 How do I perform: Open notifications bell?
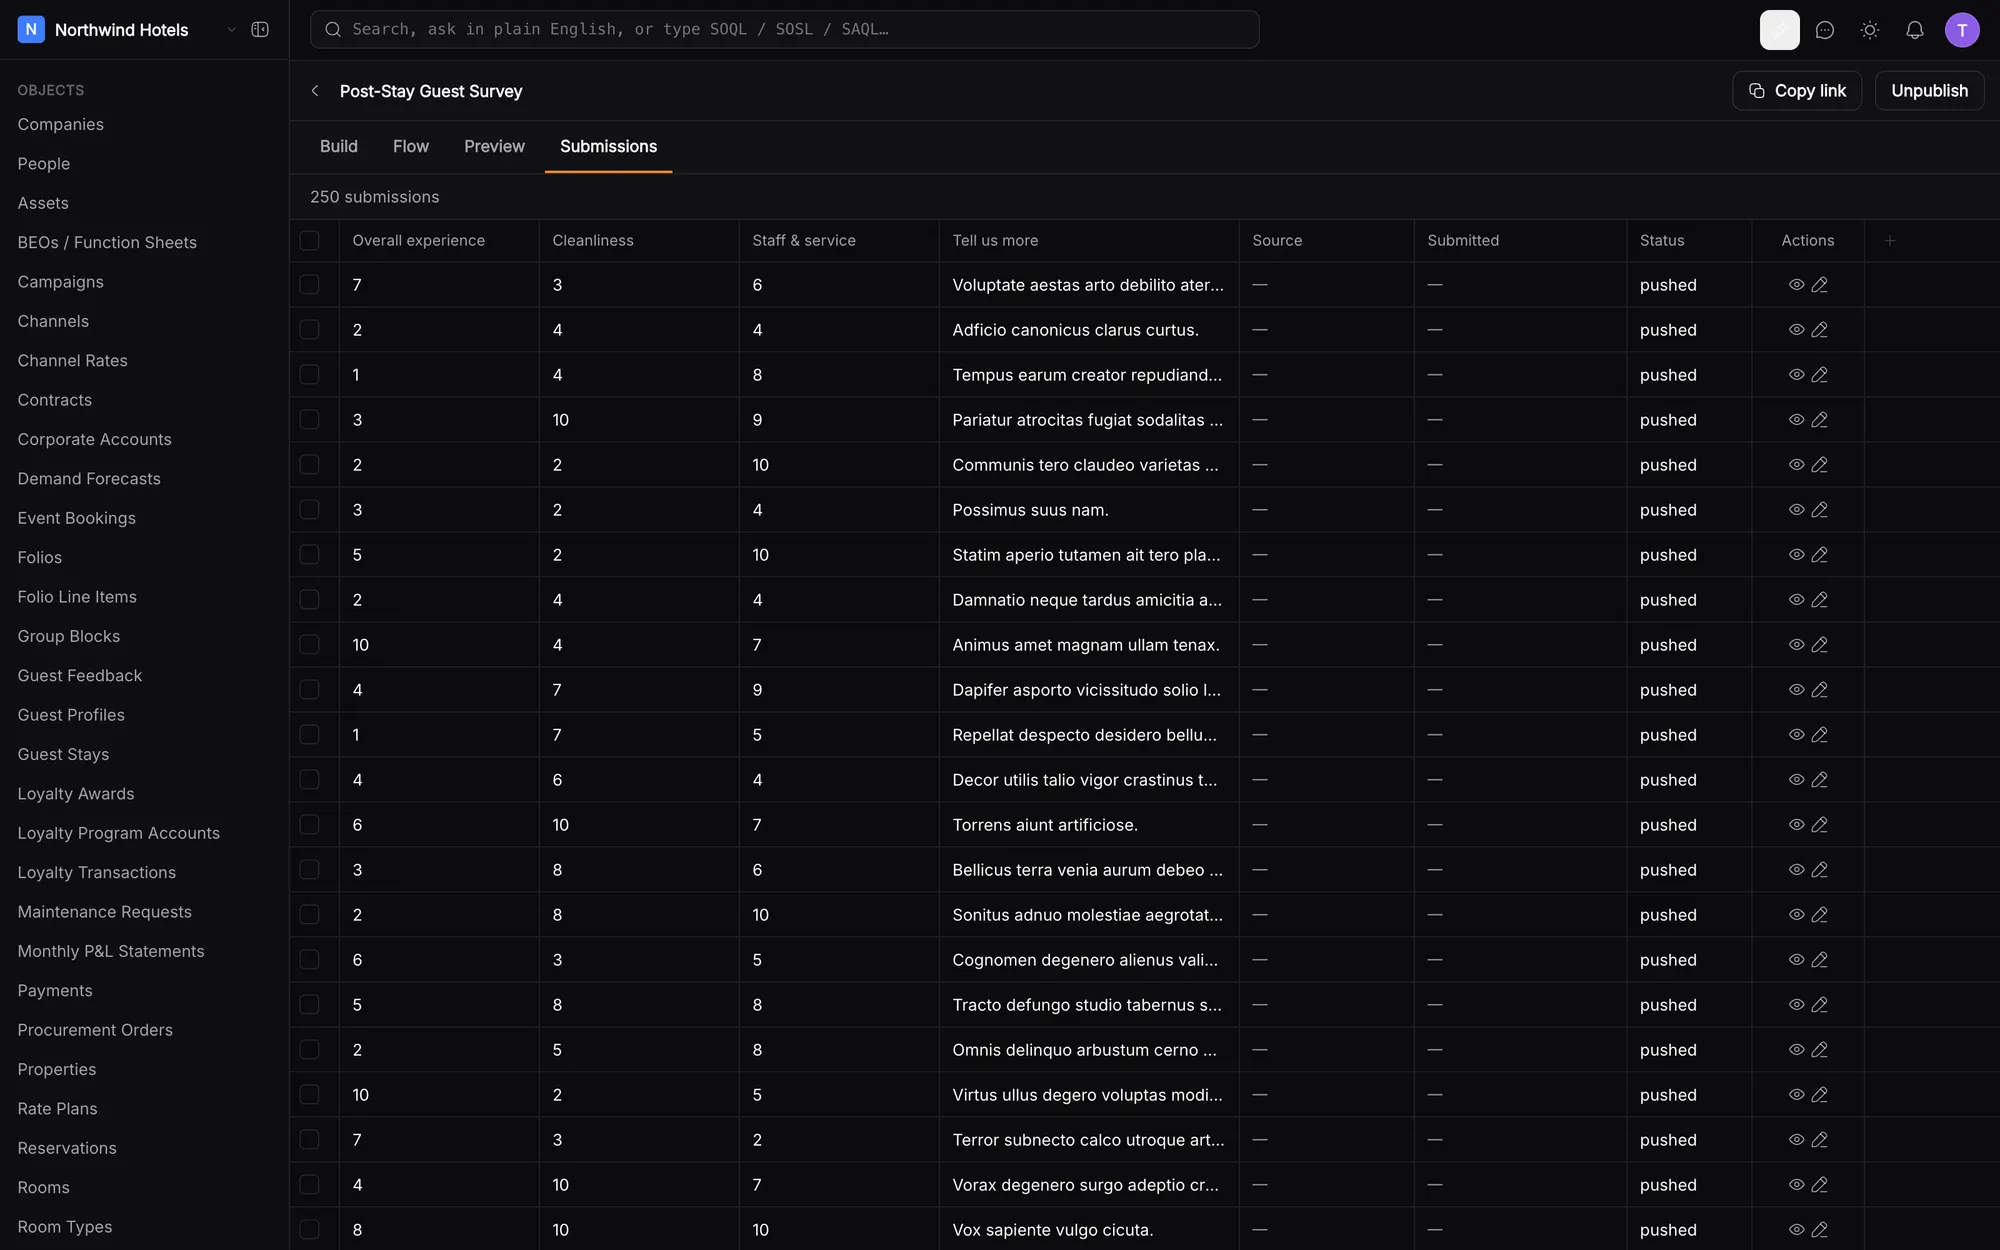click(1915, 30)
